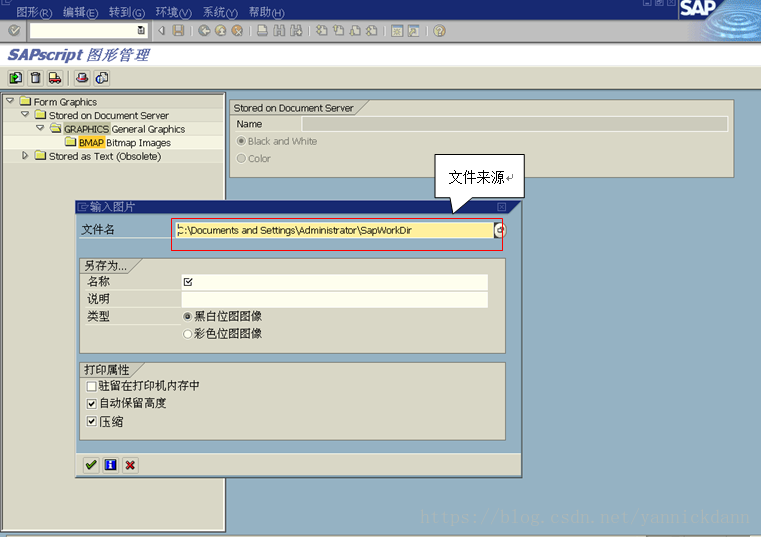The width and height of the screenshot is (761, 537).
Task: Click the red hat Print Preview icon
Action: [x=82, y=78]
